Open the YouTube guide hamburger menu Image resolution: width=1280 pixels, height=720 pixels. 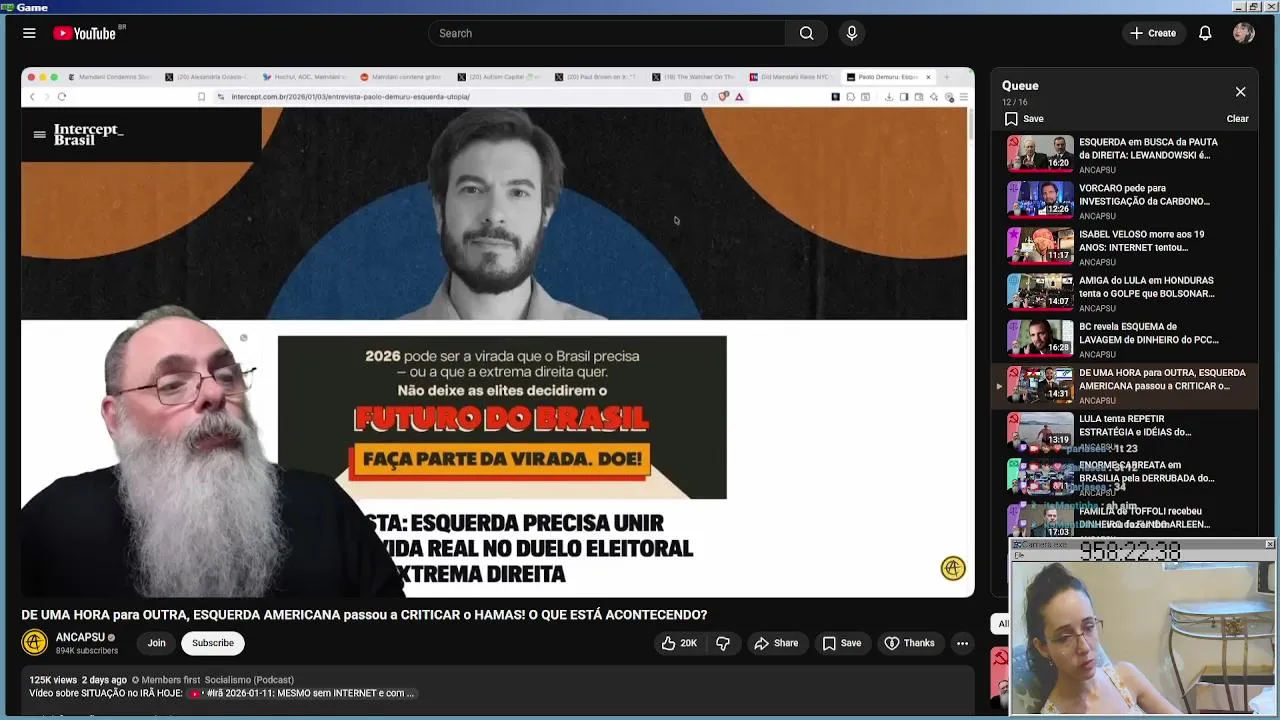pos(29,33)
